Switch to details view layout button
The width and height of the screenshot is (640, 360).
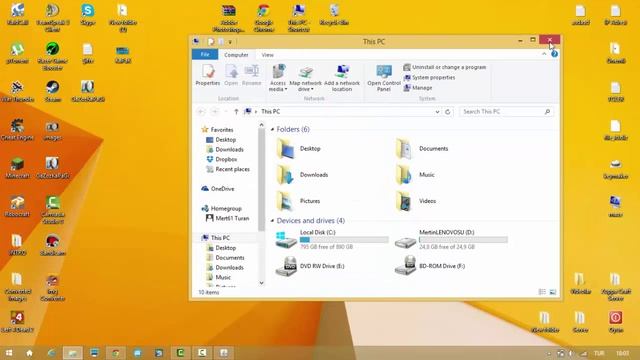(542, 292)
